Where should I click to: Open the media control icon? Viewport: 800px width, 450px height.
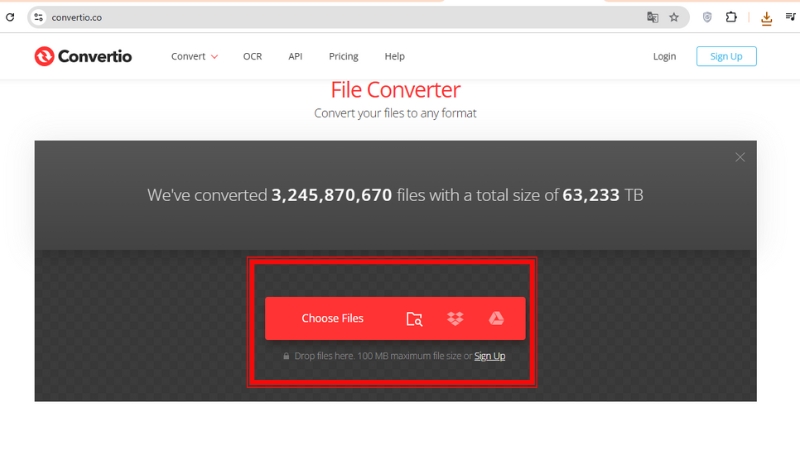(790, 17)
